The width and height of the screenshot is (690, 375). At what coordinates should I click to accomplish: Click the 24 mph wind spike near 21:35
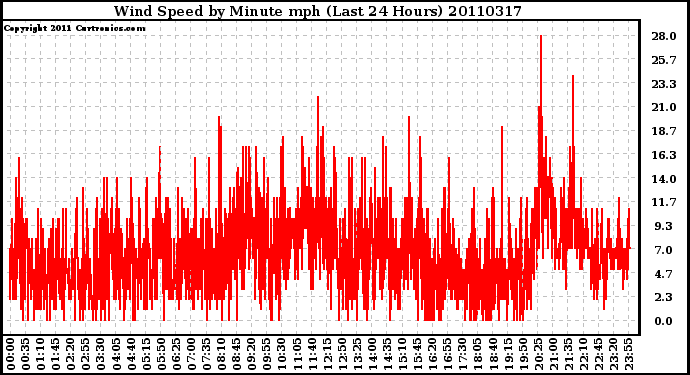pos(573,110)
